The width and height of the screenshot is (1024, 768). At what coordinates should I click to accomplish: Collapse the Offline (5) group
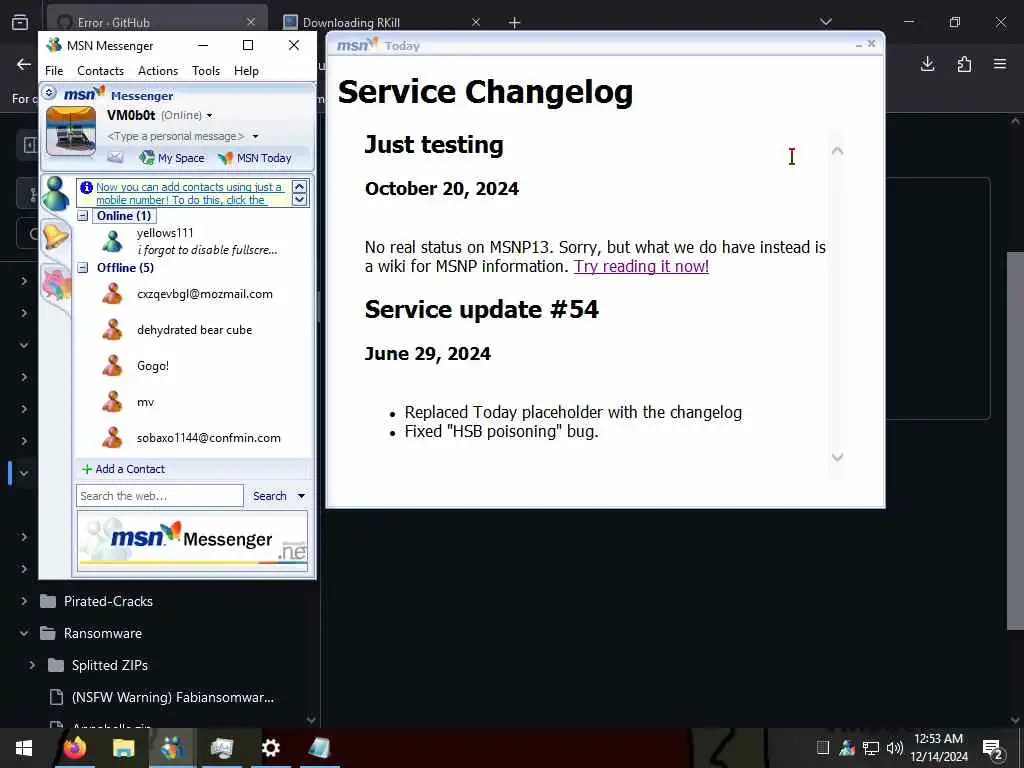(x=83, y=267)
